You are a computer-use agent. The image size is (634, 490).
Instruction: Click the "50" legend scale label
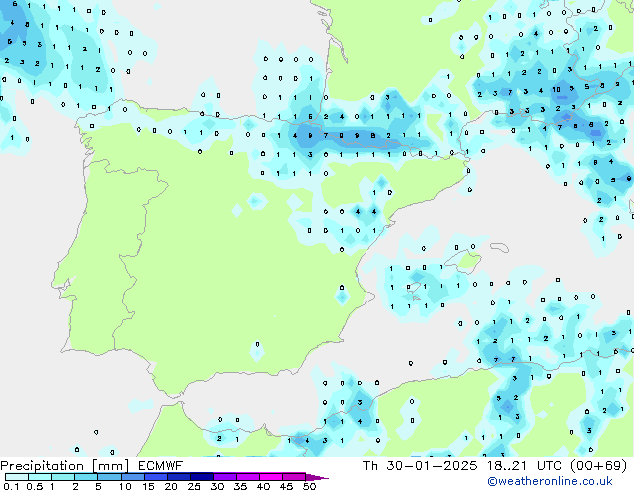tap(309, 486)
